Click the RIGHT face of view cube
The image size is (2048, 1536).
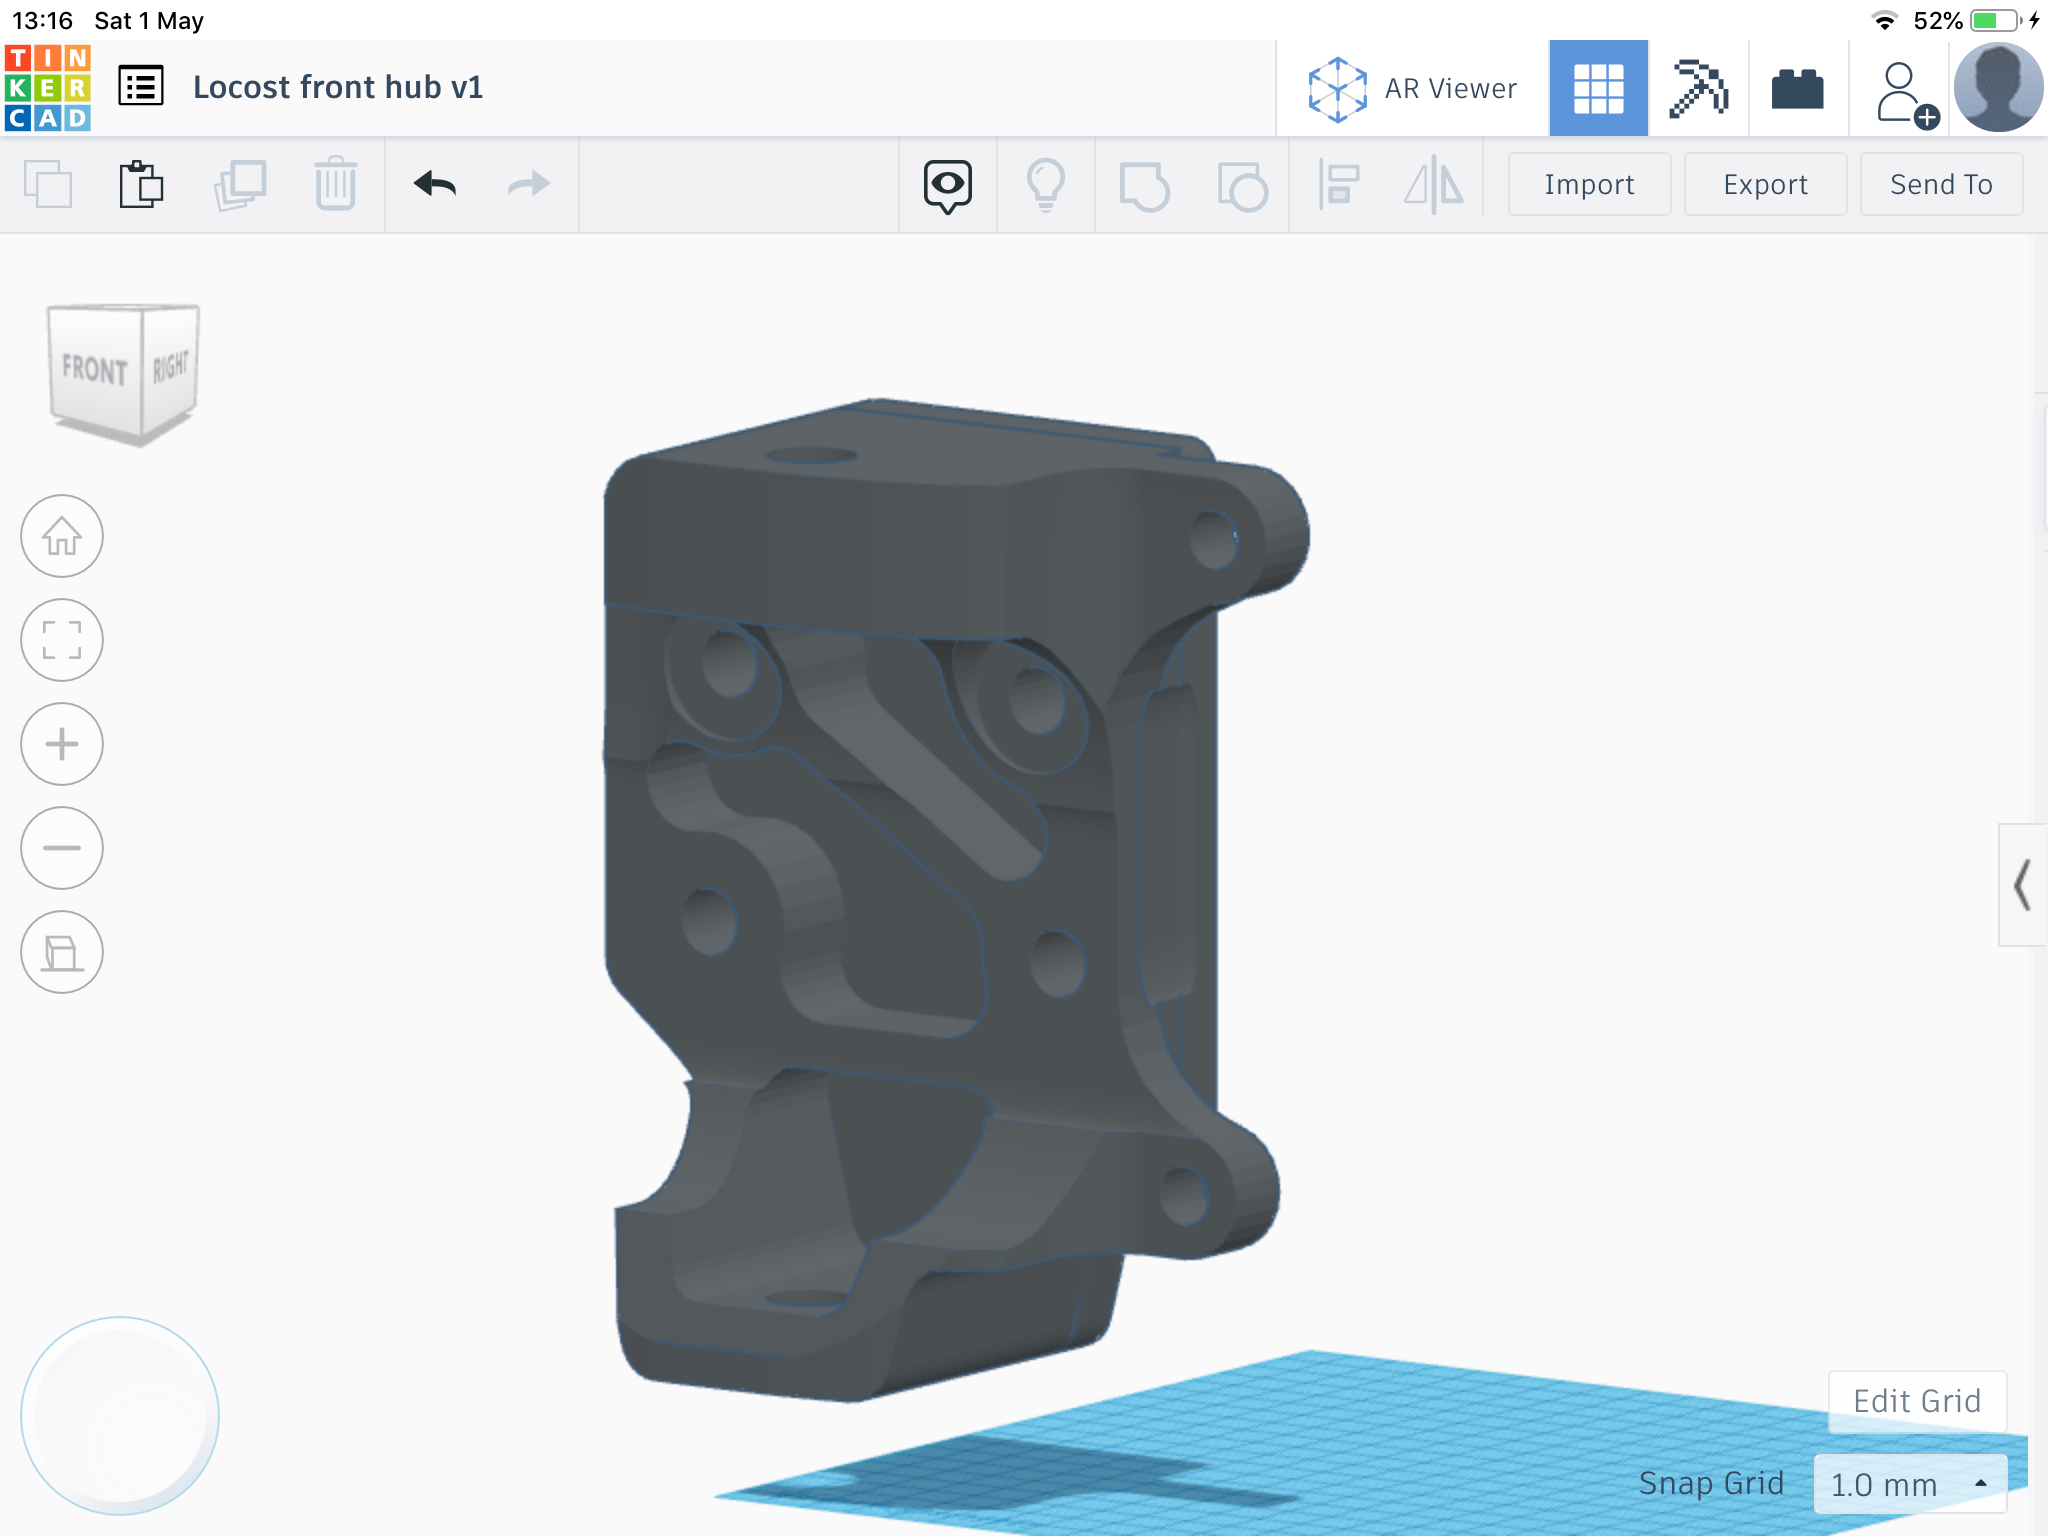[x=170, y=368]
